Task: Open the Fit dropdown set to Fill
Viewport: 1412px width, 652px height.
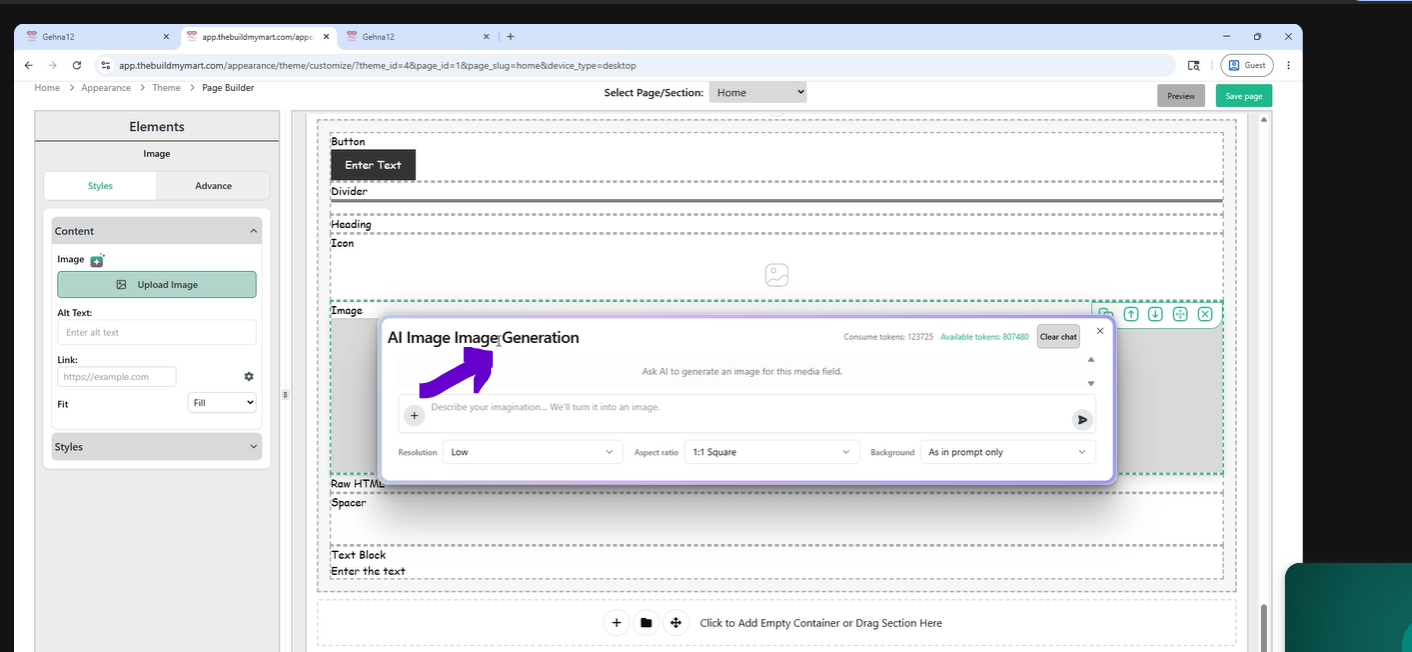Action: pos(222,403)
